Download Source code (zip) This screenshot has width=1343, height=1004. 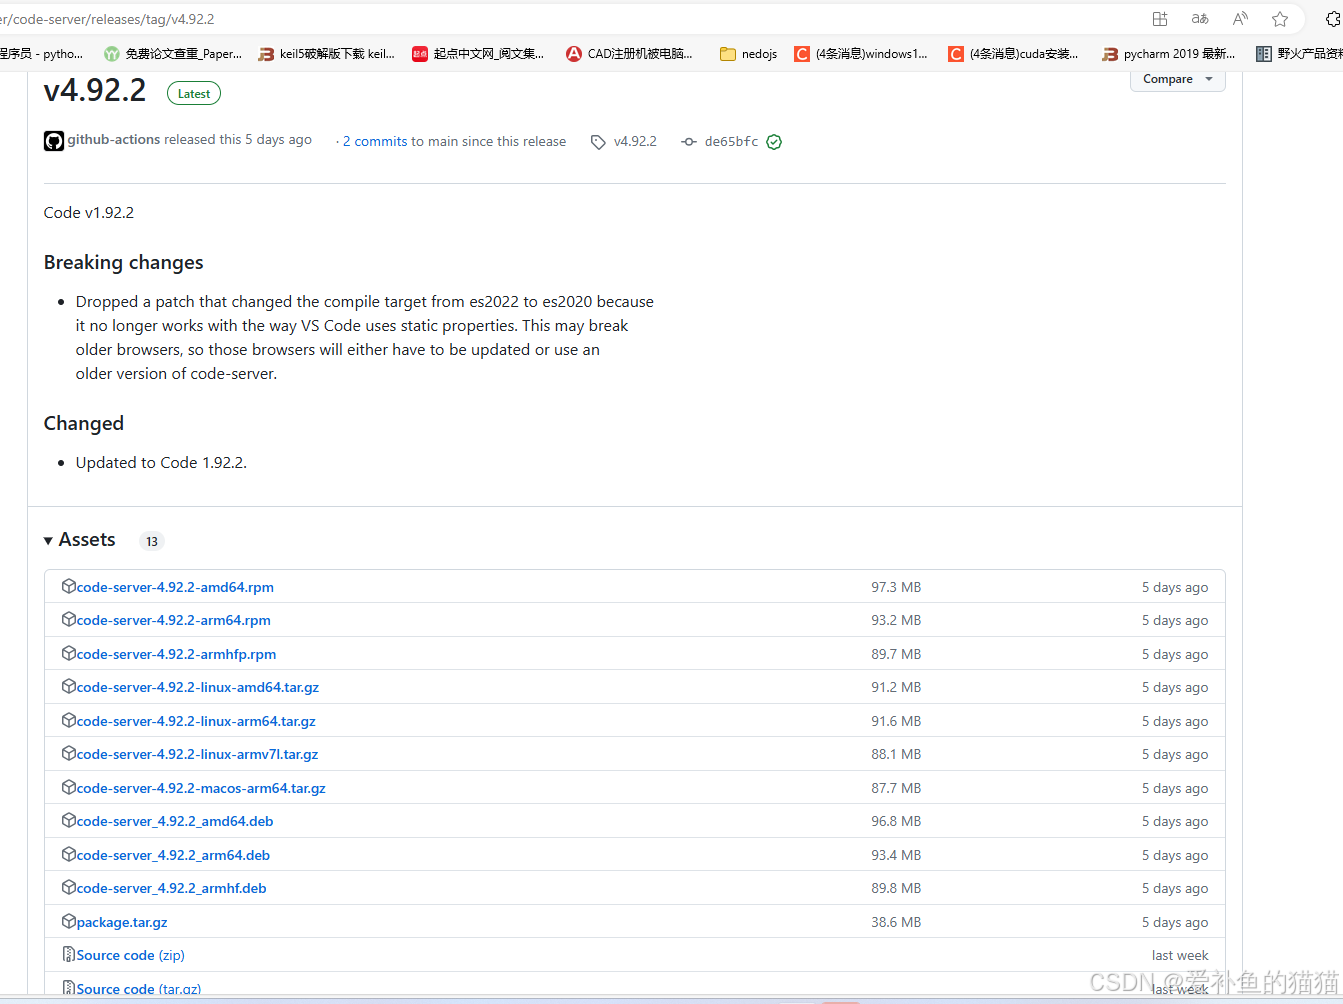(130, 955)
